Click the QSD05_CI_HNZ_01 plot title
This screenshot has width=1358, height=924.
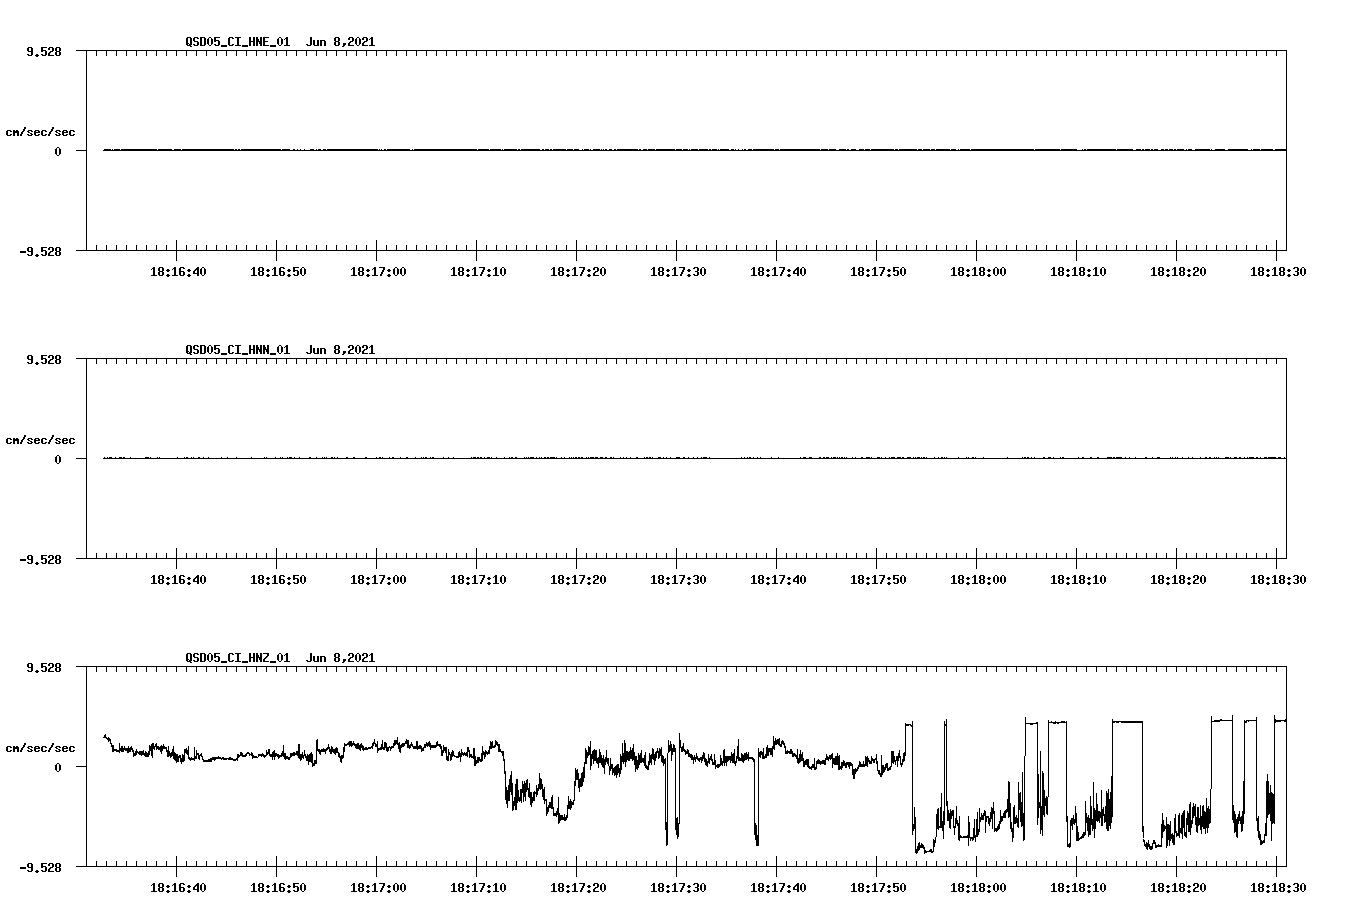tap(280, 658)
